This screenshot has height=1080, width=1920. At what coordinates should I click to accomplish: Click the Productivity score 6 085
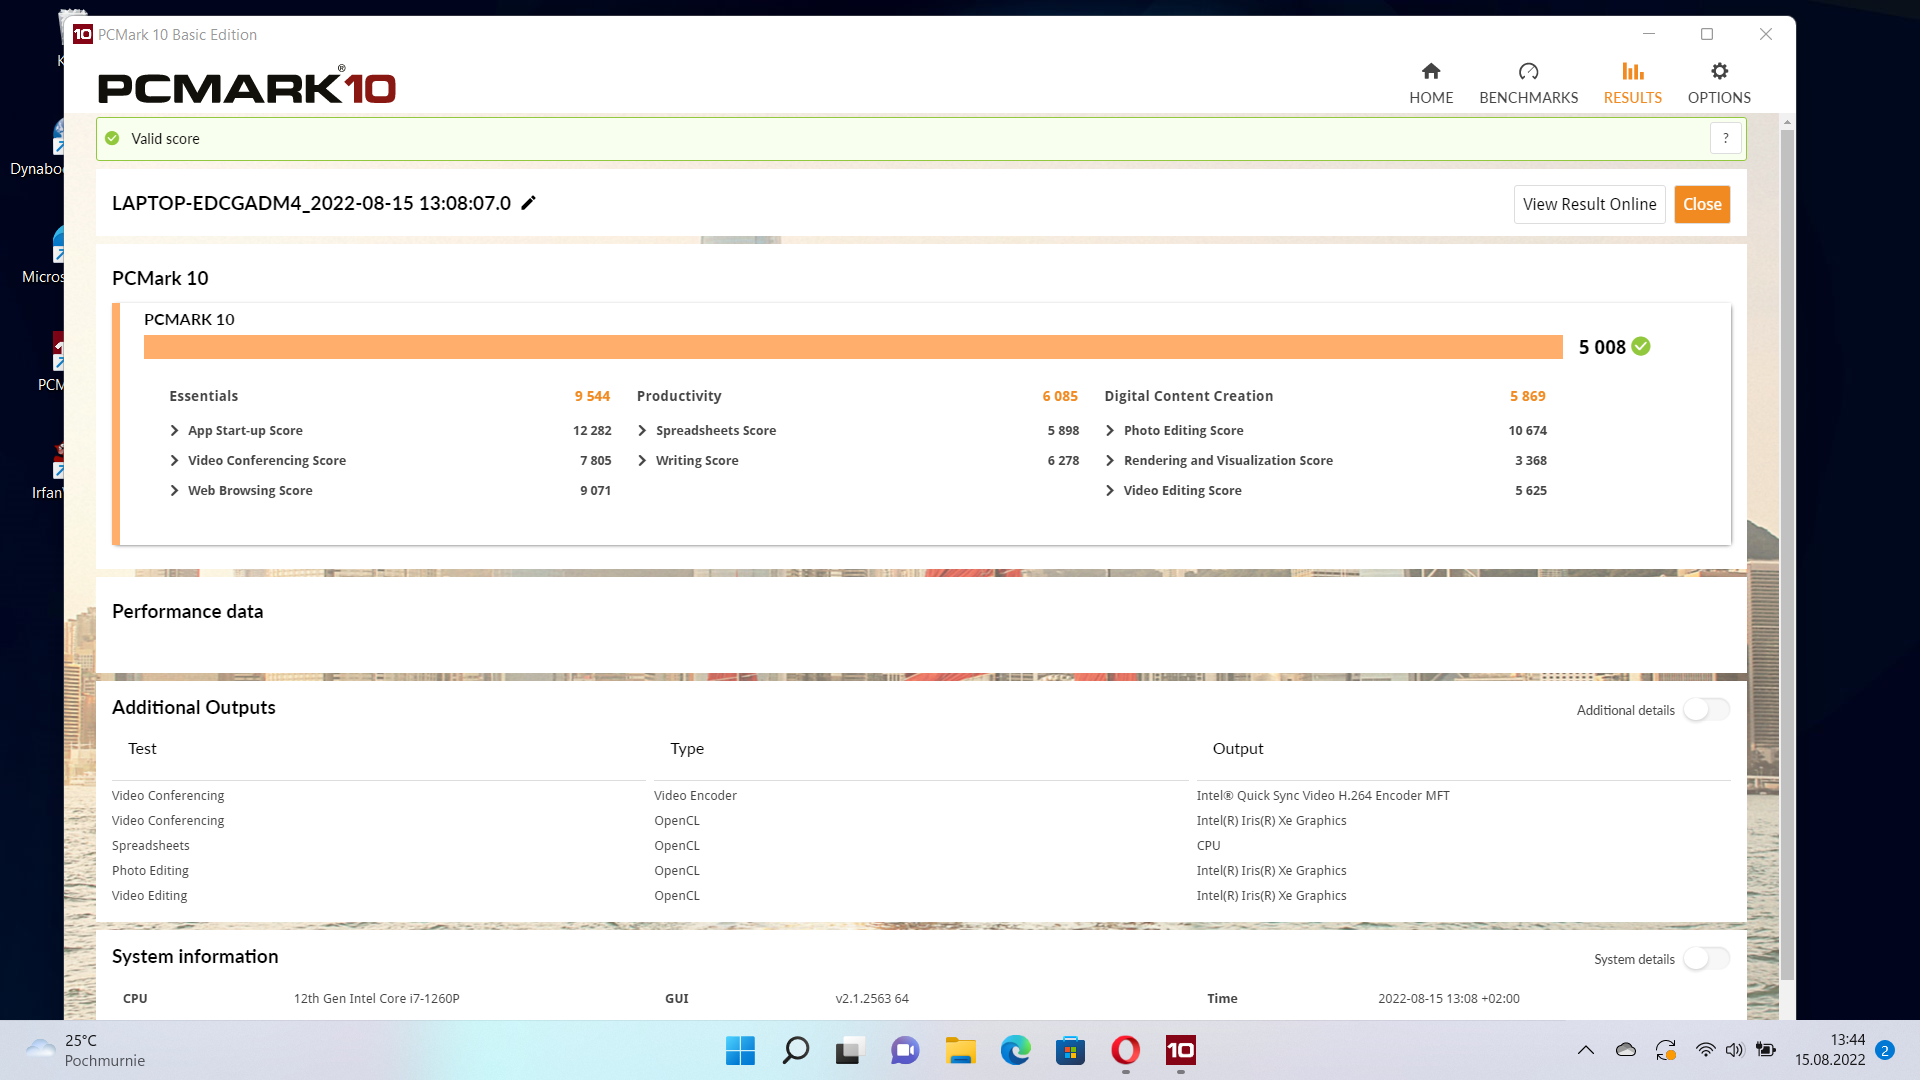point(1060,396)
